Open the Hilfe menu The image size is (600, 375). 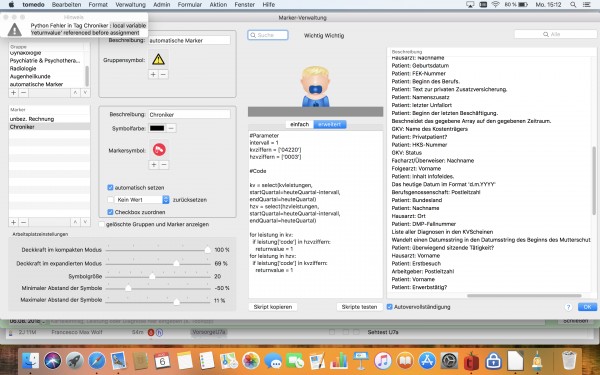pos(269,5)
